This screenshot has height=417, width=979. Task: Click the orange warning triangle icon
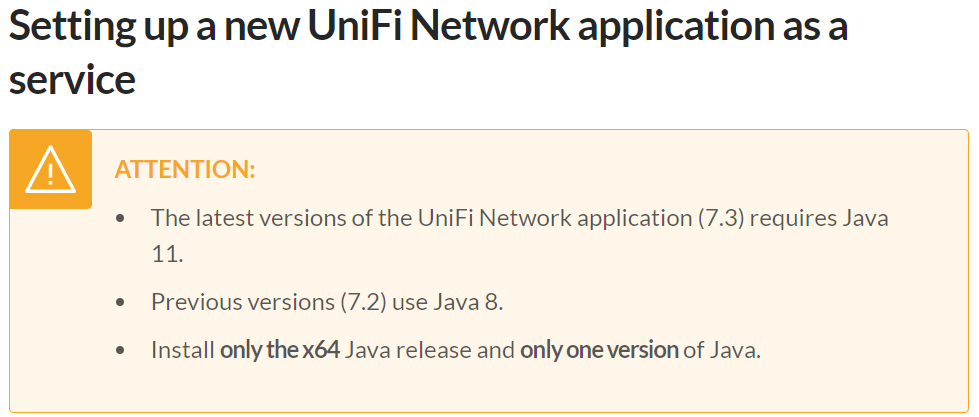pyautogui.click(x=51, y=169)
